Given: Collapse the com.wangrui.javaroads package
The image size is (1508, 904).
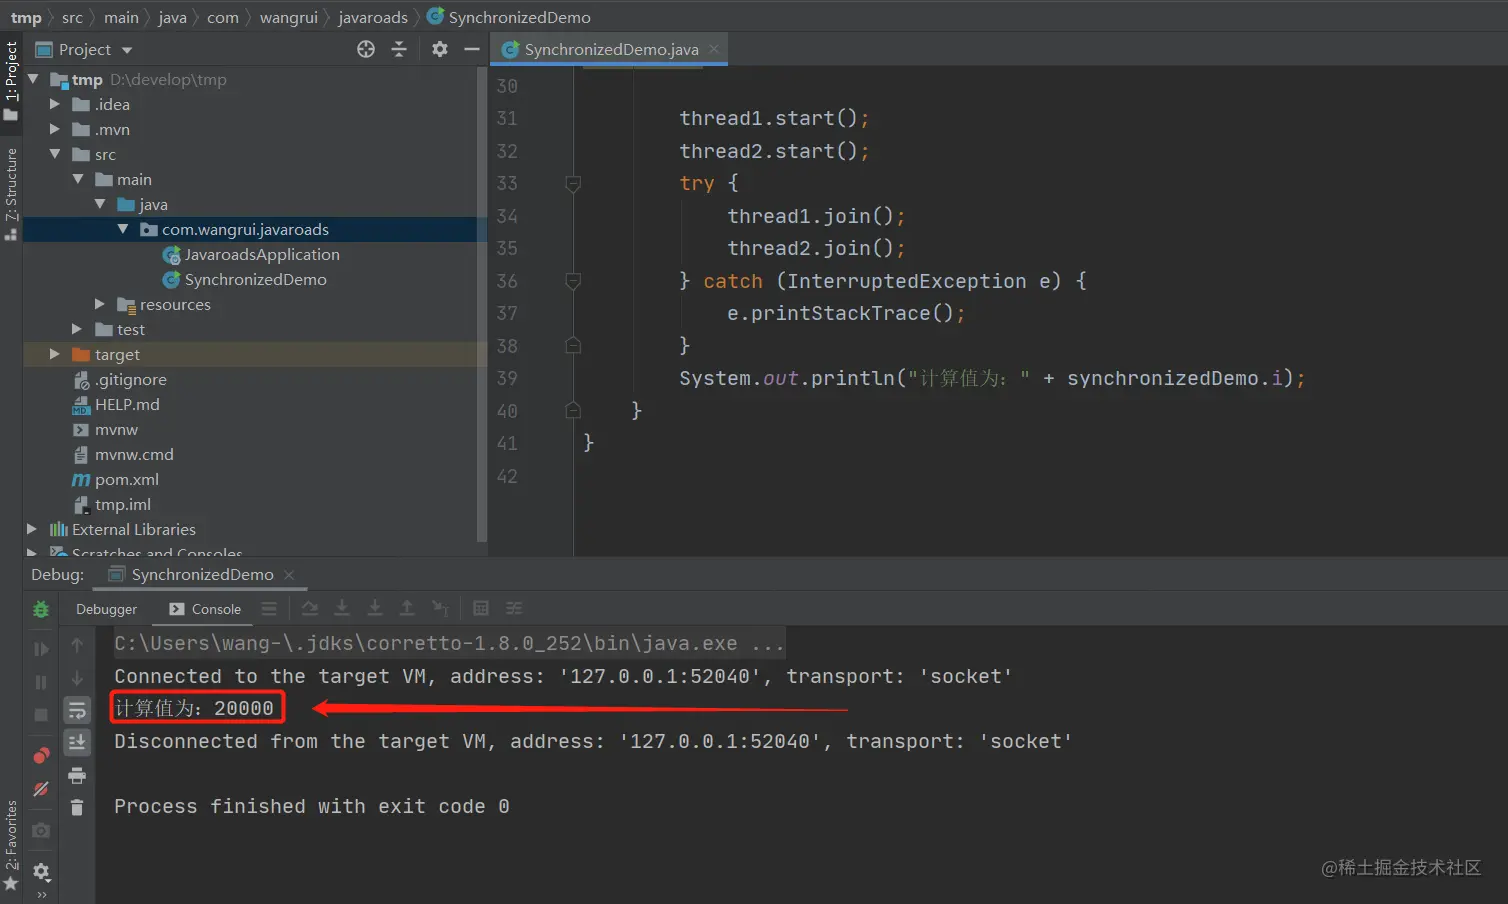Looking at the screenshot, I should click(x=123, y=229).
